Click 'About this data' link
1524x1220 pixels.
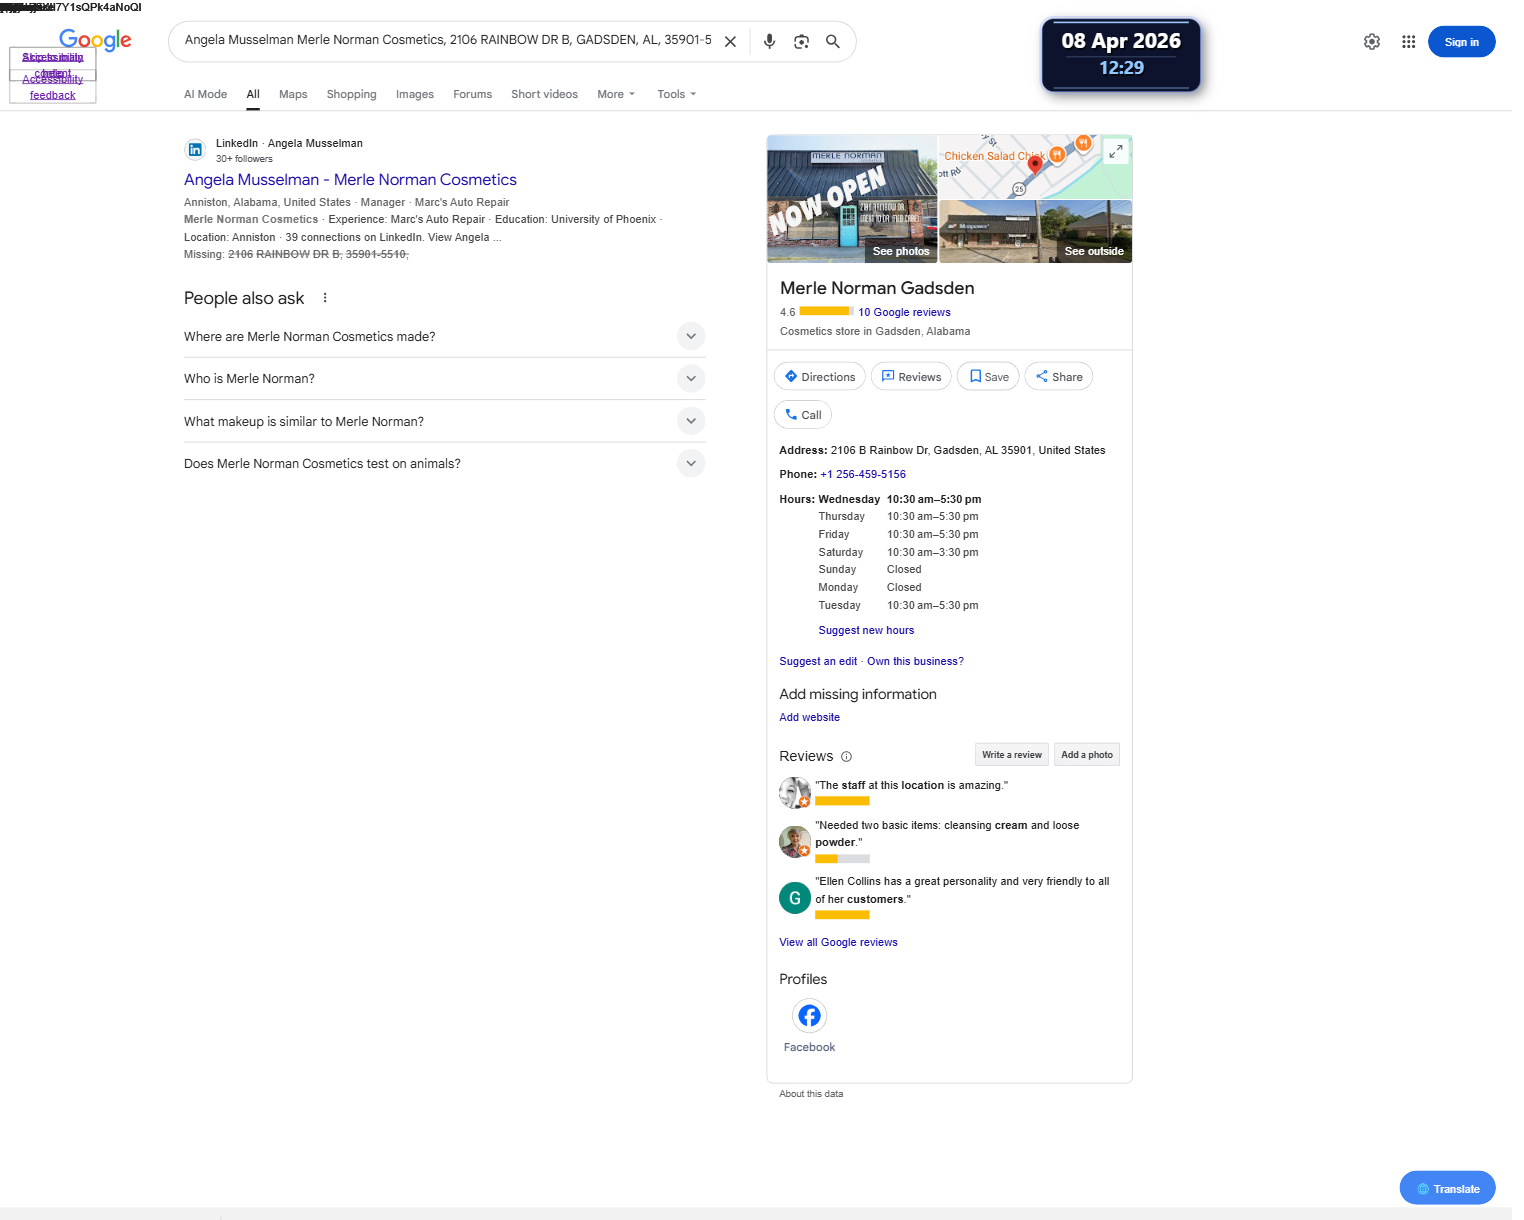pyautogui.click(x=811, y=1094)
